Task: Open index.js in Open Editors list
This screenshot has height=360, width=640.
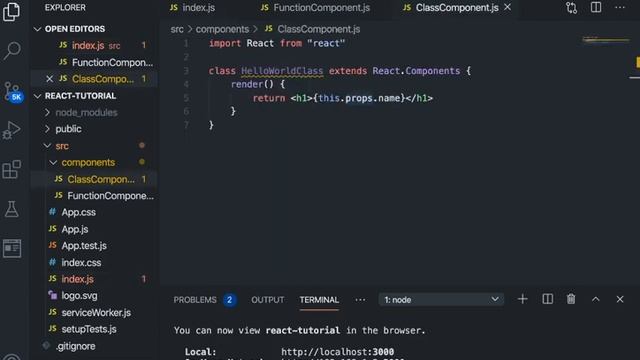Action: coord(94,45)
